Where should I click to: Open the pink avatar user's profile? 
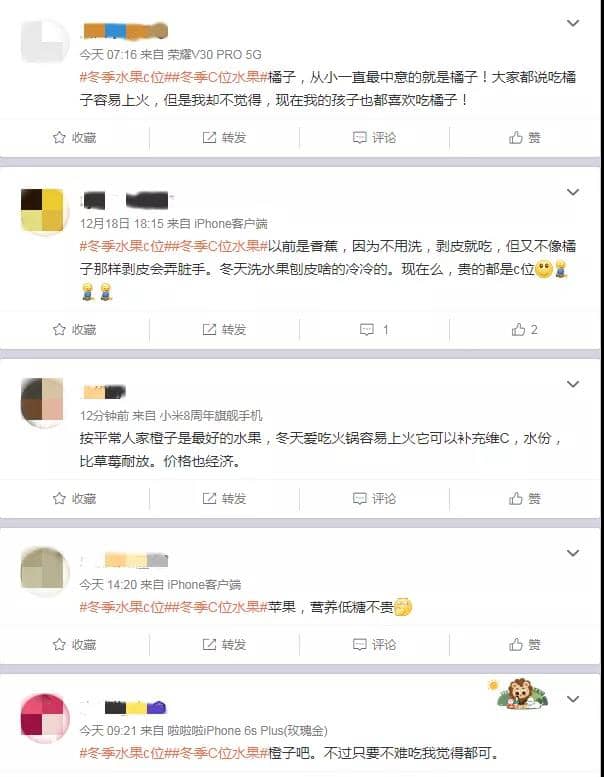click(x=44, y=718)
